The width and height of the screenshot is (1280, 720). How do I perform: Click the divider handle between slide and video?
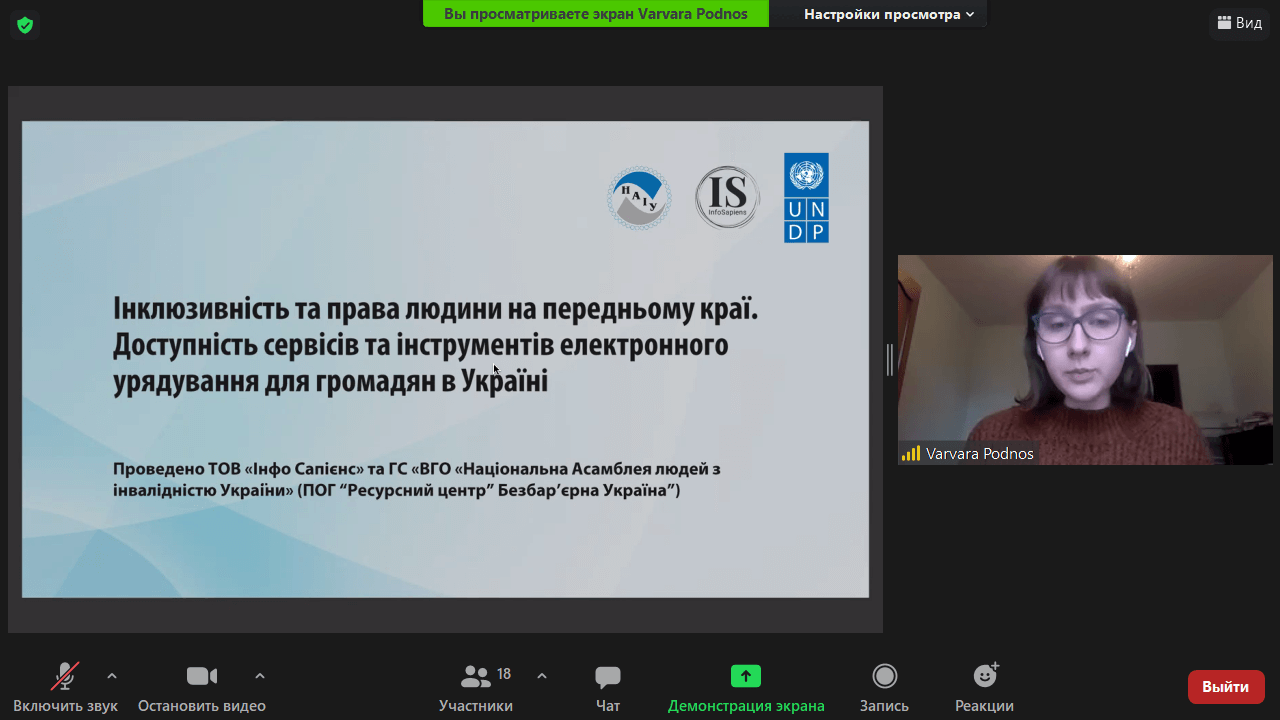(889, 360)
